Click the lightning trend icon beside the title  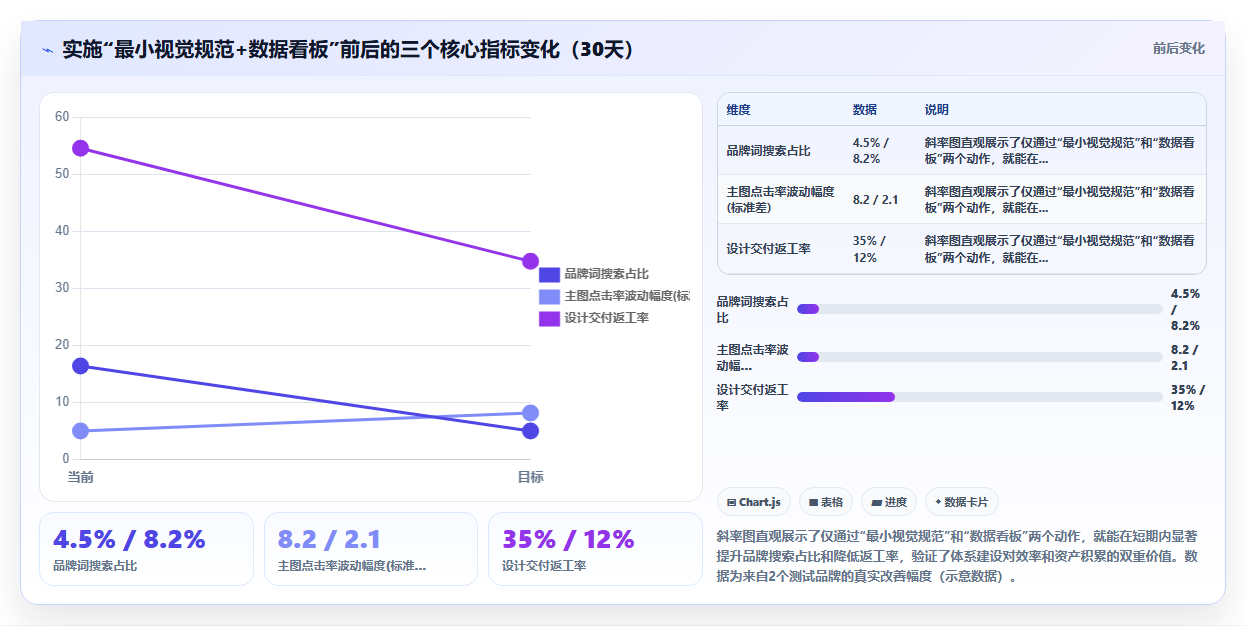(47, 50)
